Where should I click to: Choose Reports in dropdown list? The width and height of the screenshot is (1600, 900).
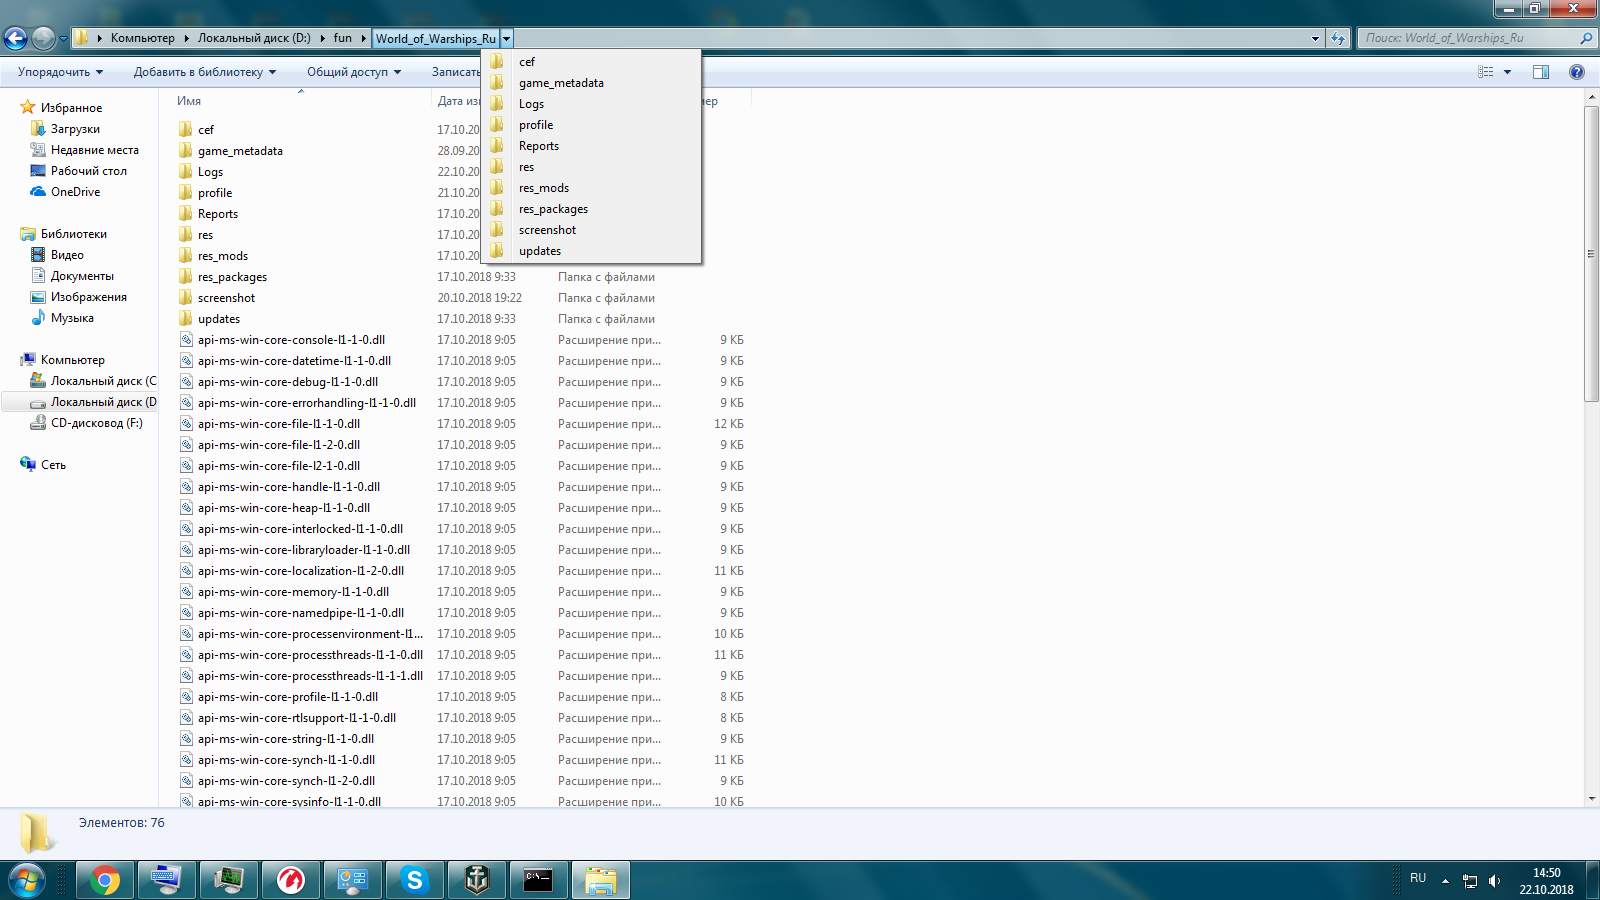tap(591, 146)
